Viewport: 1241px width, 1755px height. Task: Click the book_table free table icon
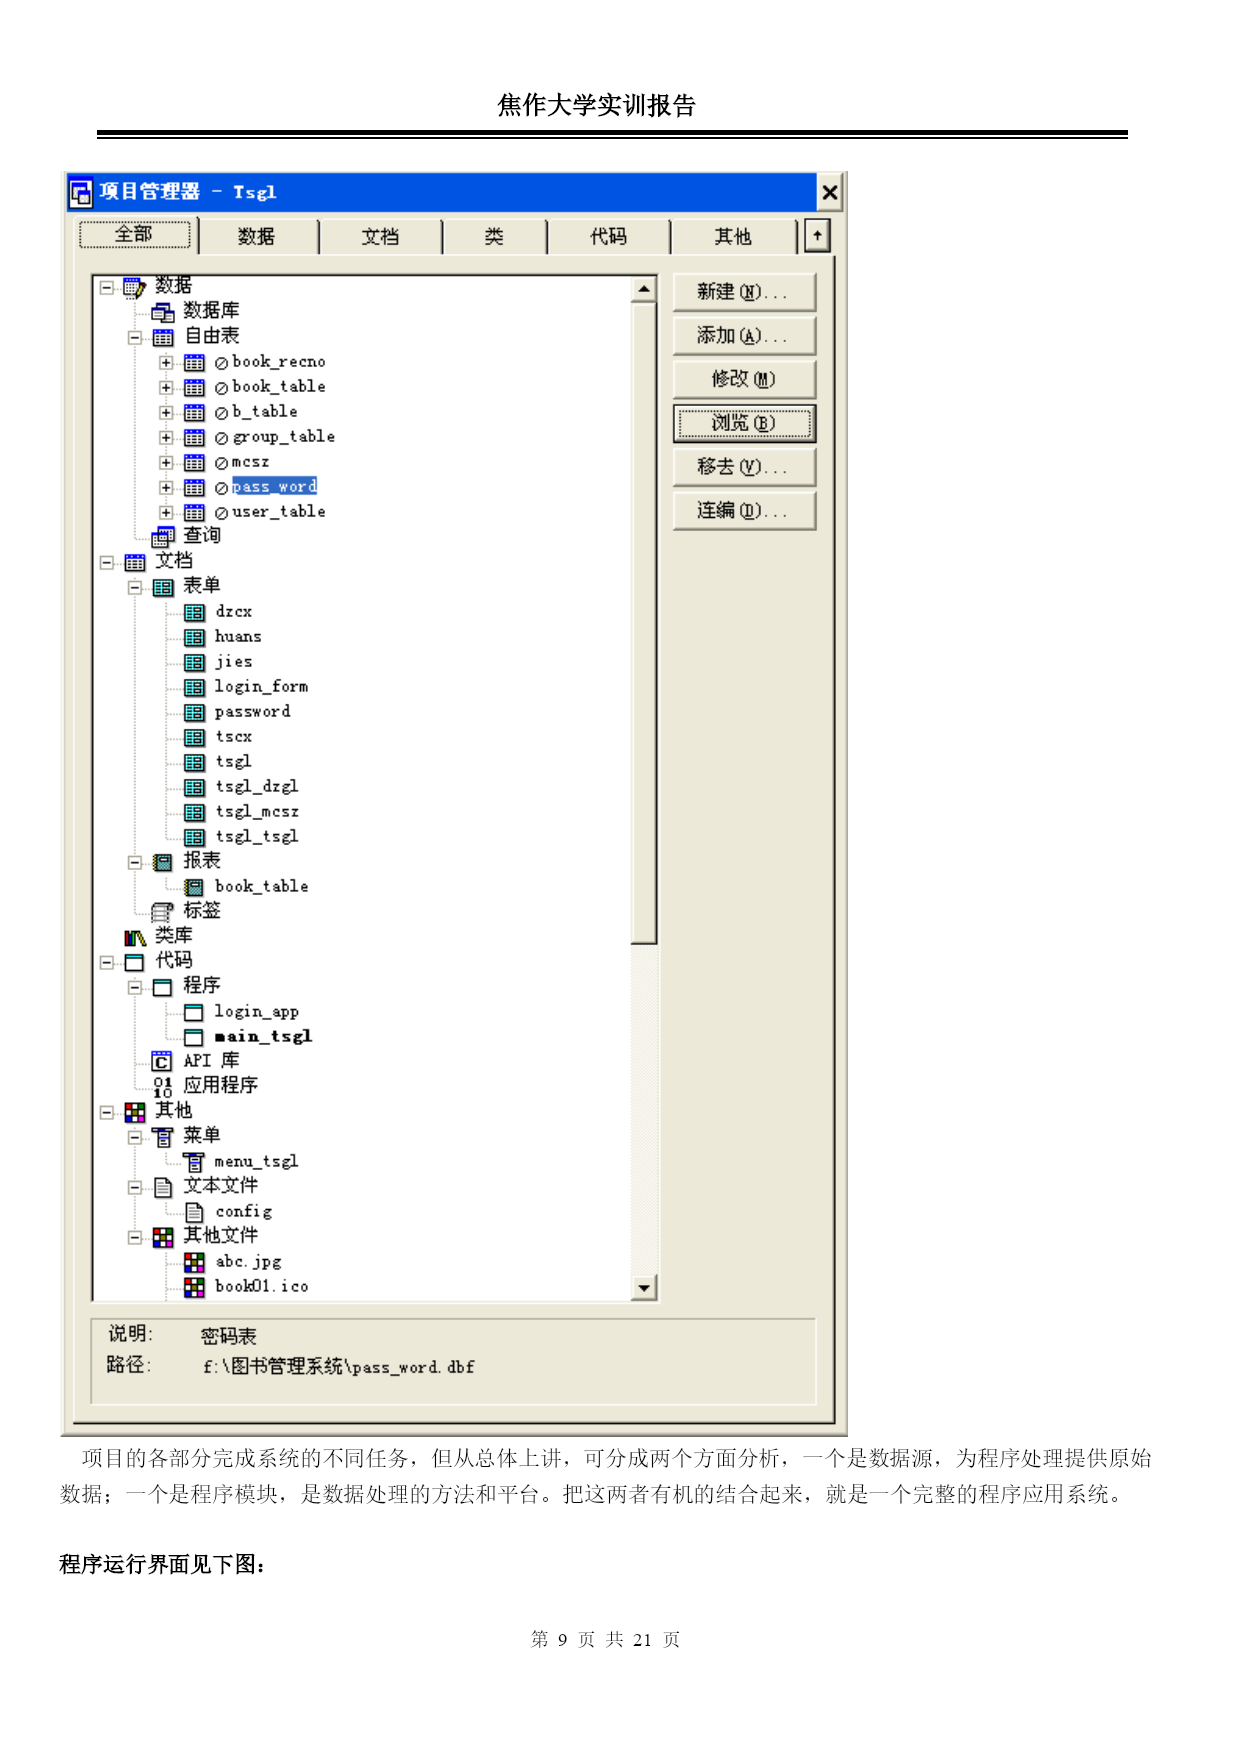pyautogui.click(x=194, y=388)
